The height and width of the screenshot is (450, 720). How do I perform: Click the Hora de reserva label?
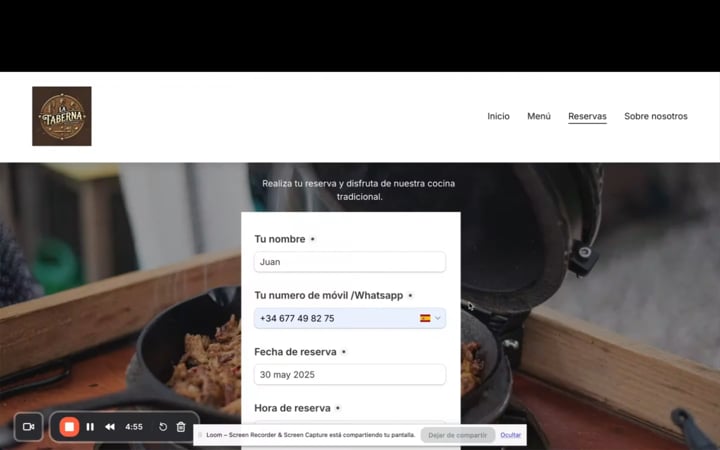(x=292, y=408)
